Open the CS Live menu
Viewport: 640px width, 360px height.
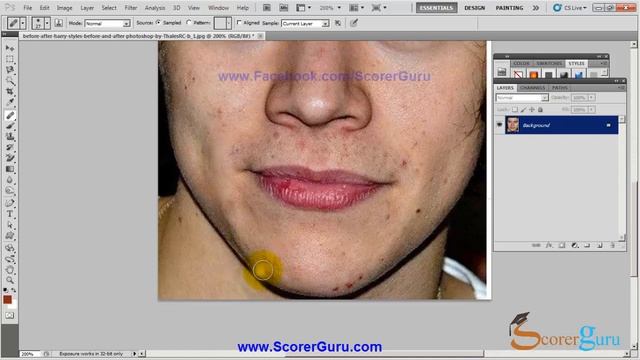pos(570,8)
